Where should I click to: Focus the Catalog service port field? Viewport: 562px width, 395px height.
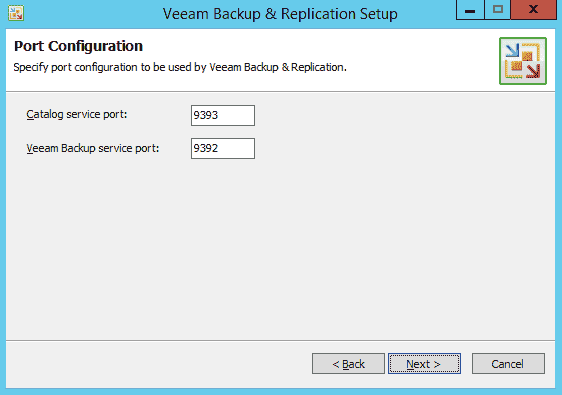coord(223,115)
